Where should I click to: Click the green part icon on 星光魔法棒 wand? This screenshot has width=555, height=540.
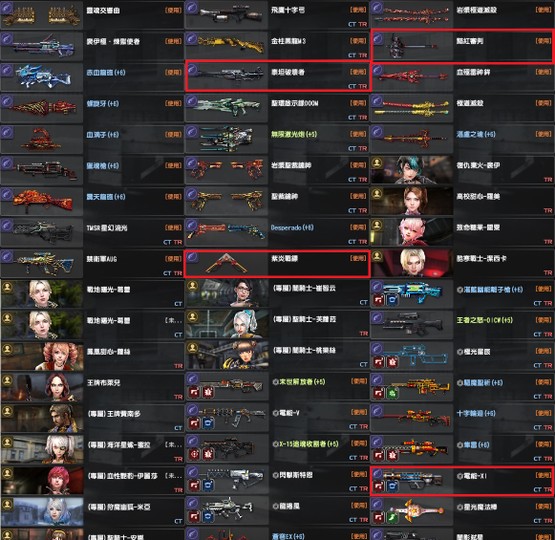coord(393,516)
